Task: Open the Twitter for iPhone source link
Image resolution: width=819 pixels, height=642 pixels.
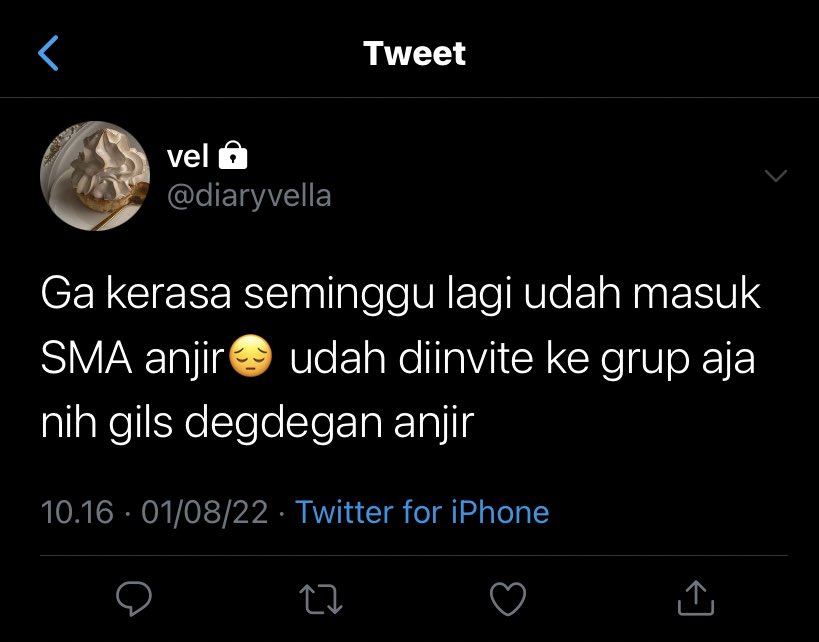Action: click(x=422, y=511)
